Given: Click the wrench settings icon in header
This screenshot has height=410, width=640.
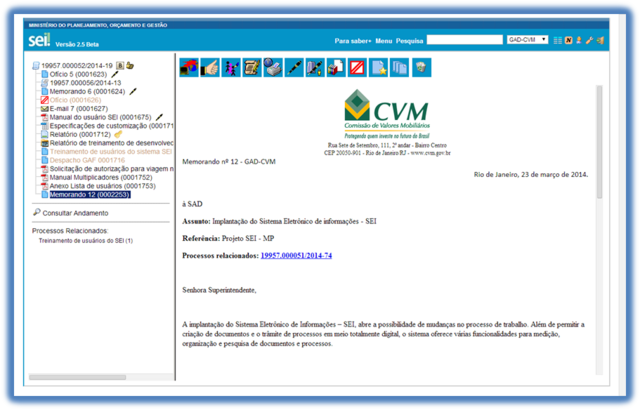Looking at the screenshot, I should 590,40.
